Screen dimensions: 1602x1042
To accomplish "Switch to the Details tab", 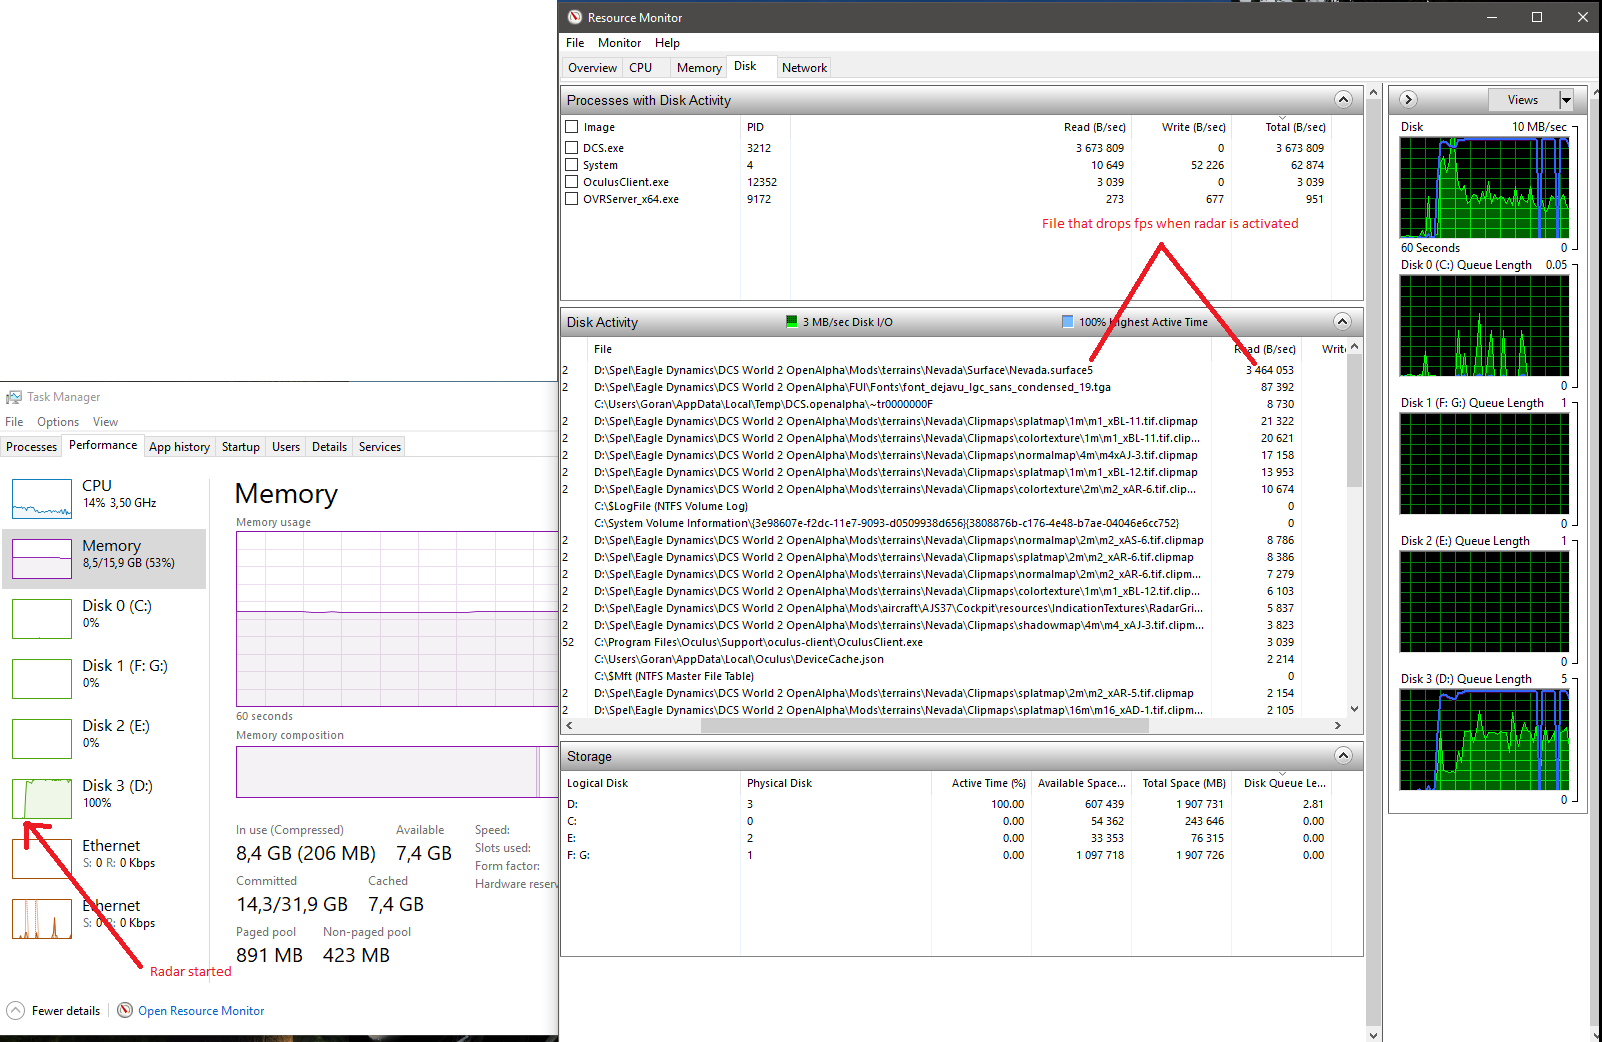I will tap(329, 447).
